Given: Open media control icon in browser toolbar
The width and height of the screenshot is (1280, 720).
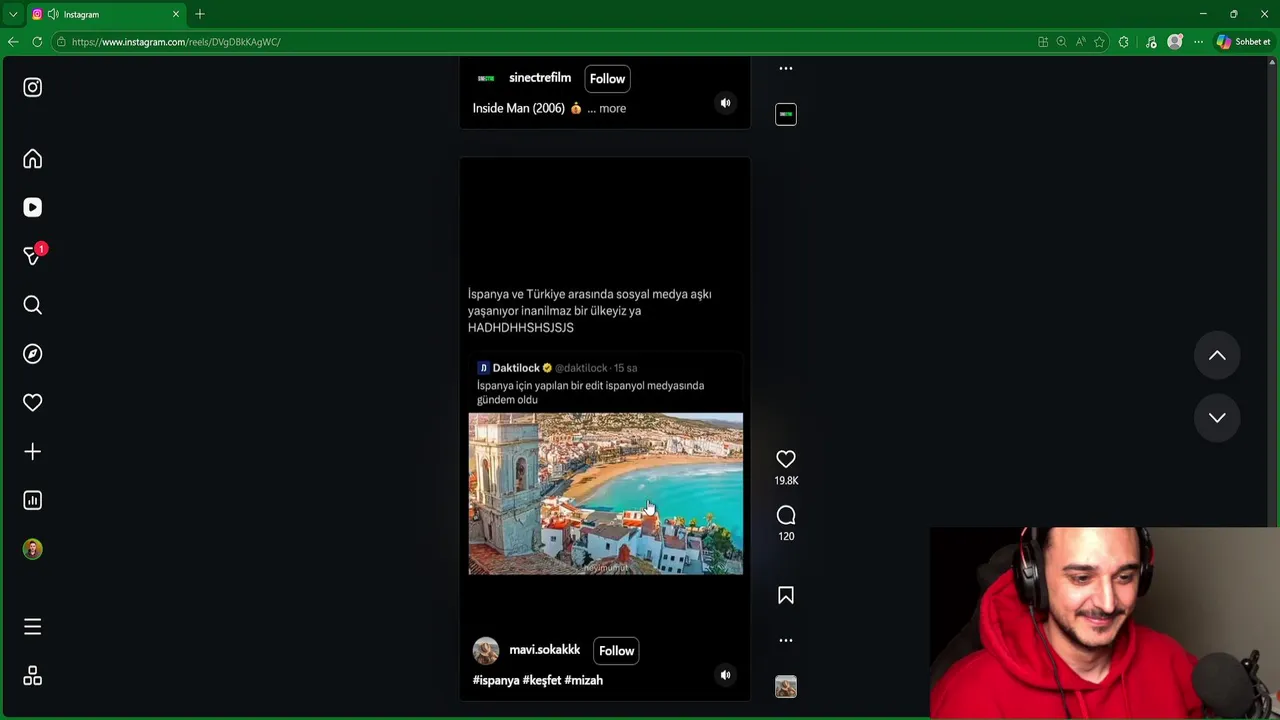Looking at the screenshot, I should tap(1151, 42).
